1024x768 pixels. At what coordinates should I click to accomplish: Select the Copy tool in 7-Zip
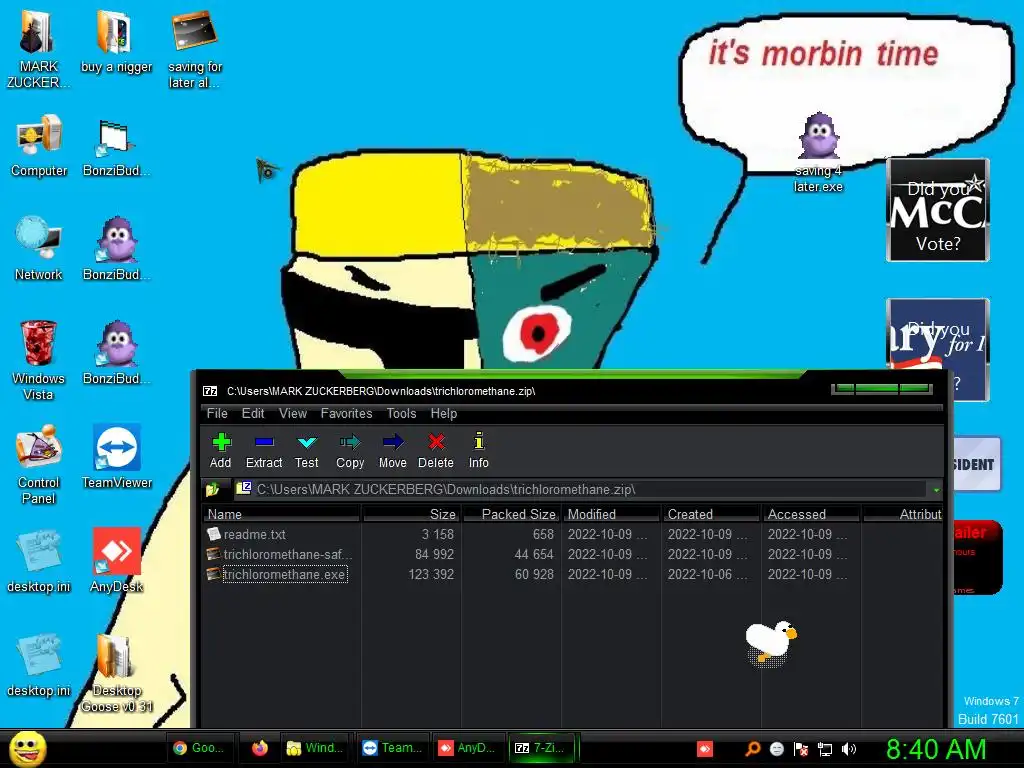(350, 451)
